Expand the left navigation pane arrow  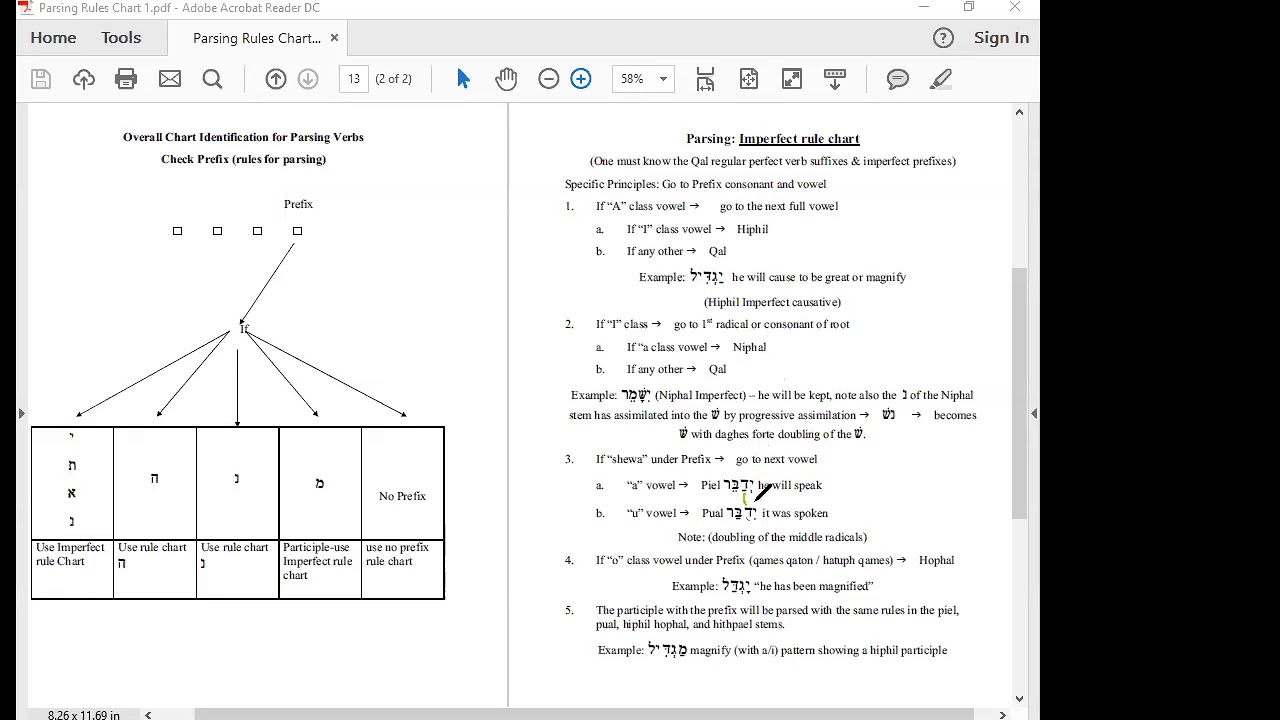21,413
